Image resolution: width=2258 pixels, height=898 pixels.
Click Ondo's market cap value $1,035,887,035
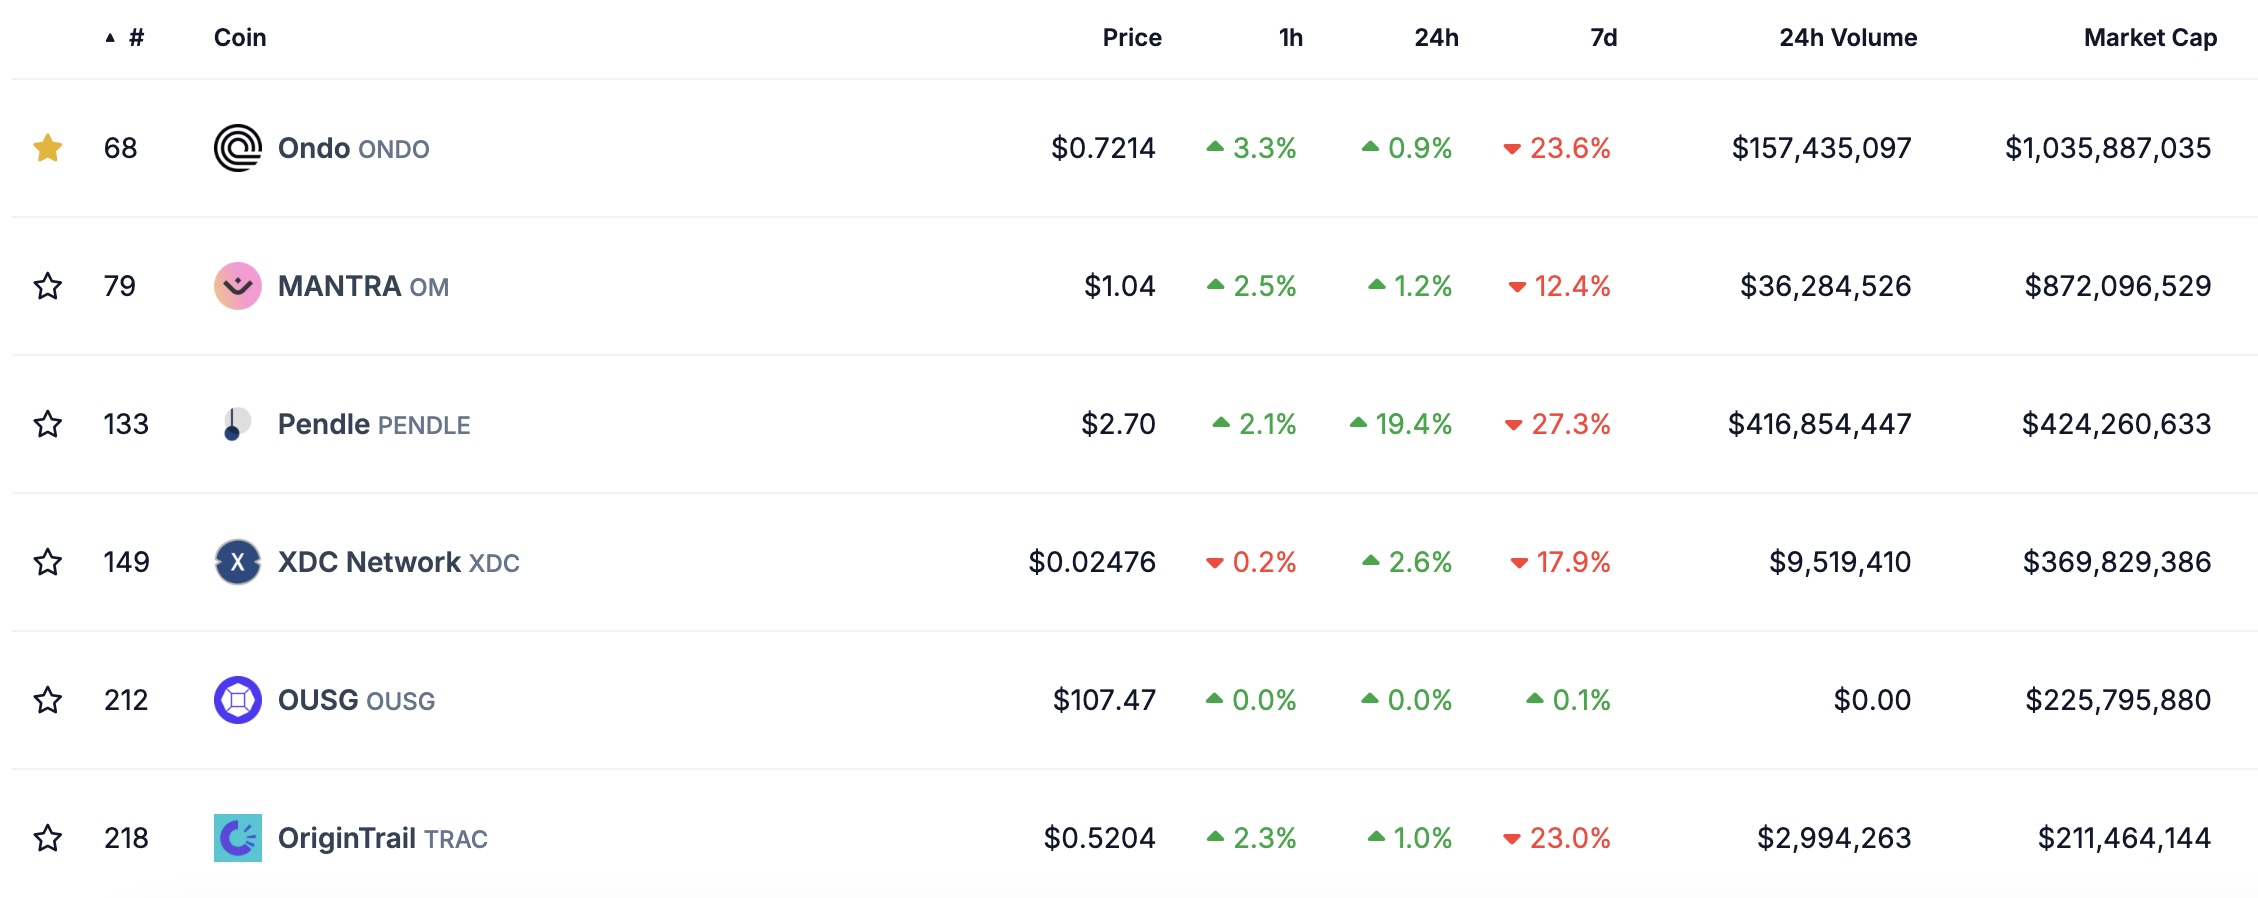(2108, 148)
